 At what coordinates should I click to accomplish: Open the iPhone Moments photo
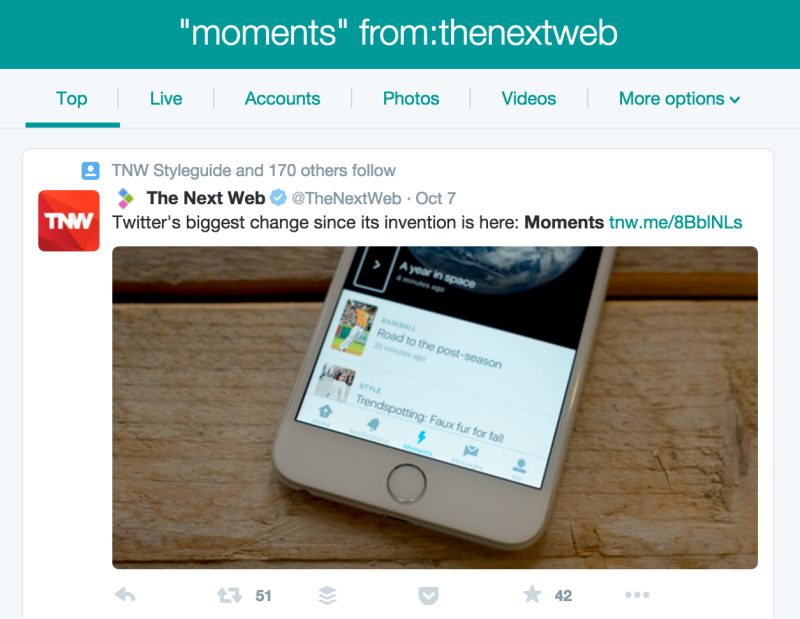tap(435, 407)
